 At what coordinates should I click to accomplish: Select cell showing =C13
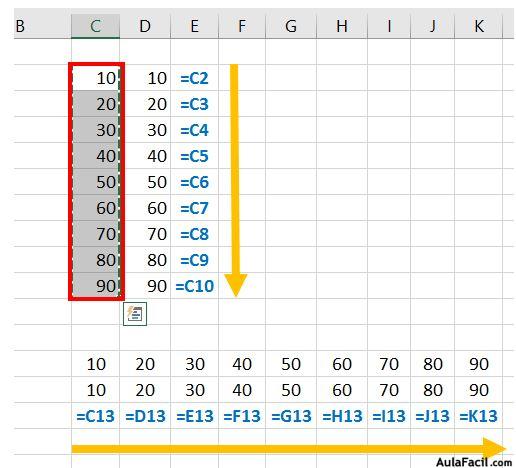coord(95,416)
